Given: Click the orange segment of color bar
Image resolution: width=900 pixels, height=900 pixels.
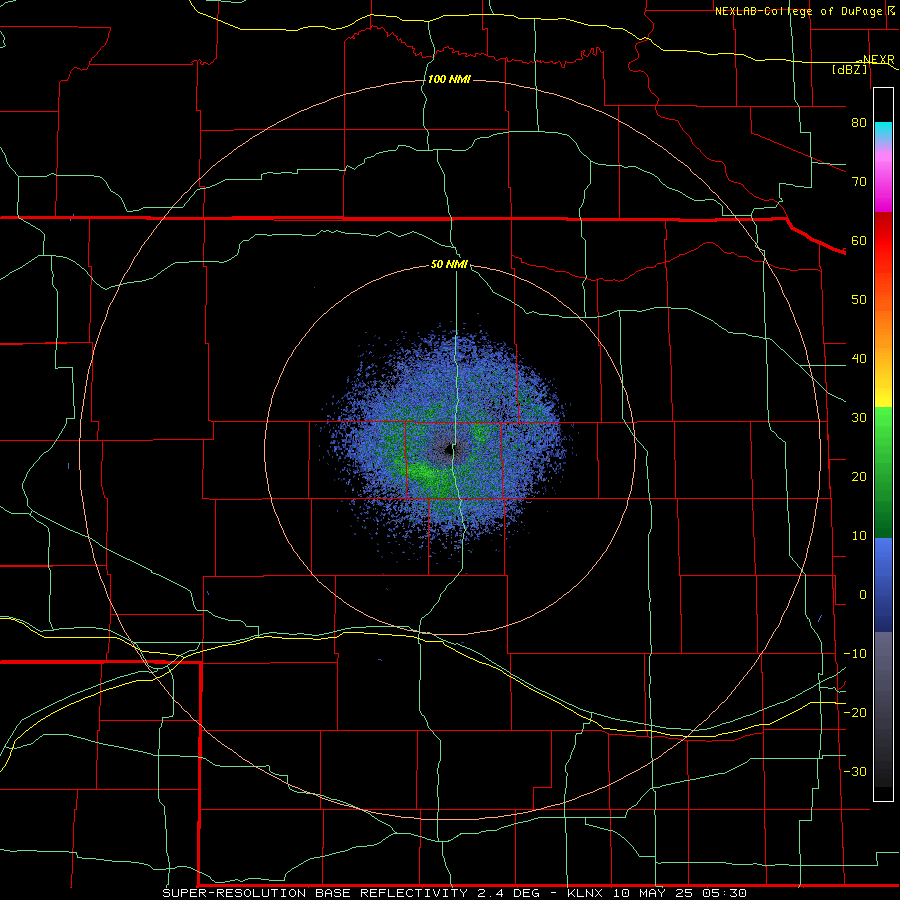Looking at the screenshot, I should pos(883,327).
